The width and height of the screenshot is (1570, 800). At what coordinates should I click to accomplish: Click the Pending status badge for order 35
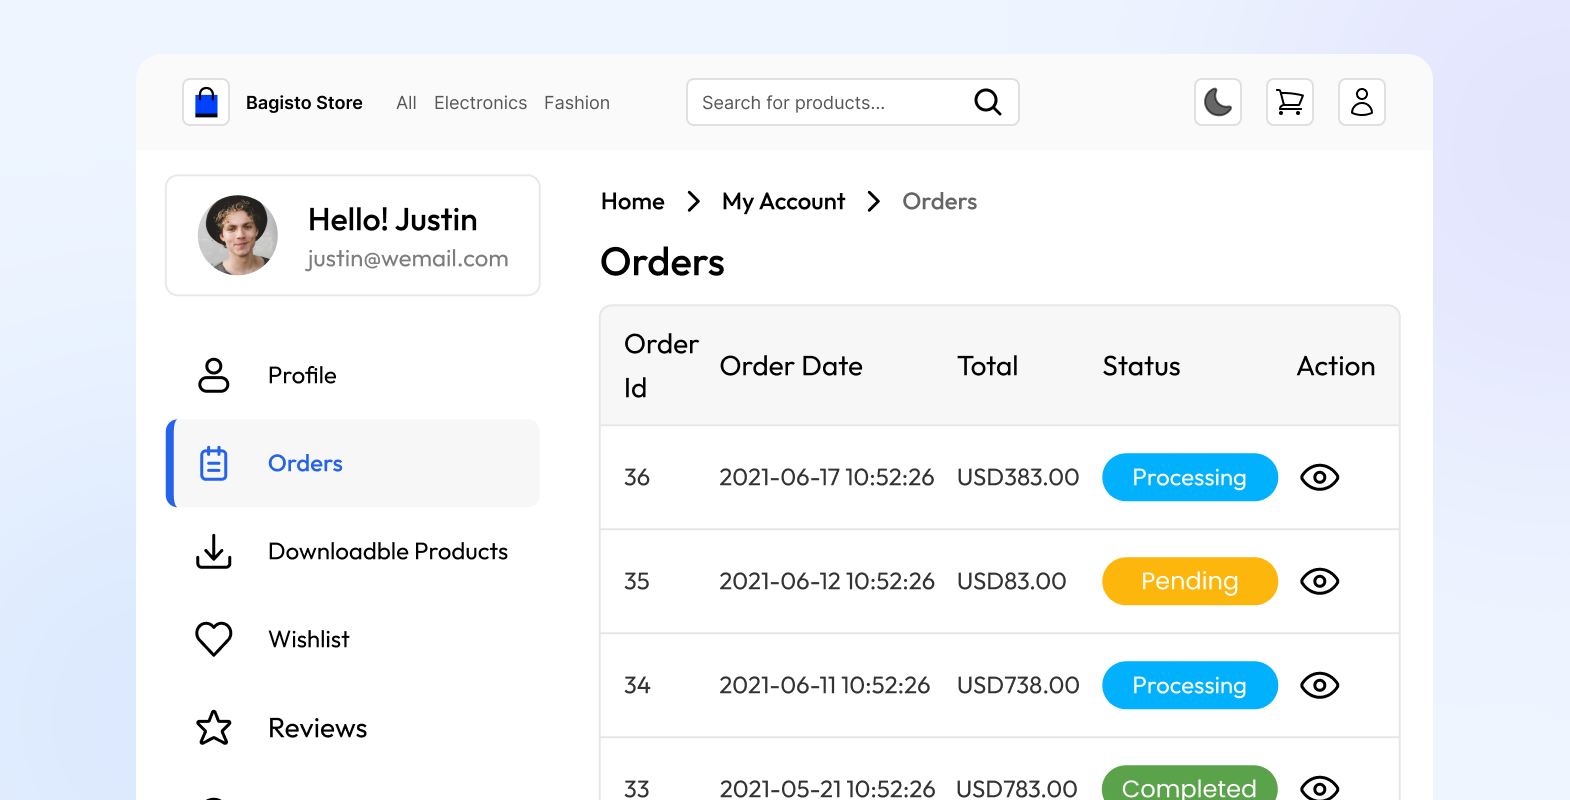click(1190, 581)
